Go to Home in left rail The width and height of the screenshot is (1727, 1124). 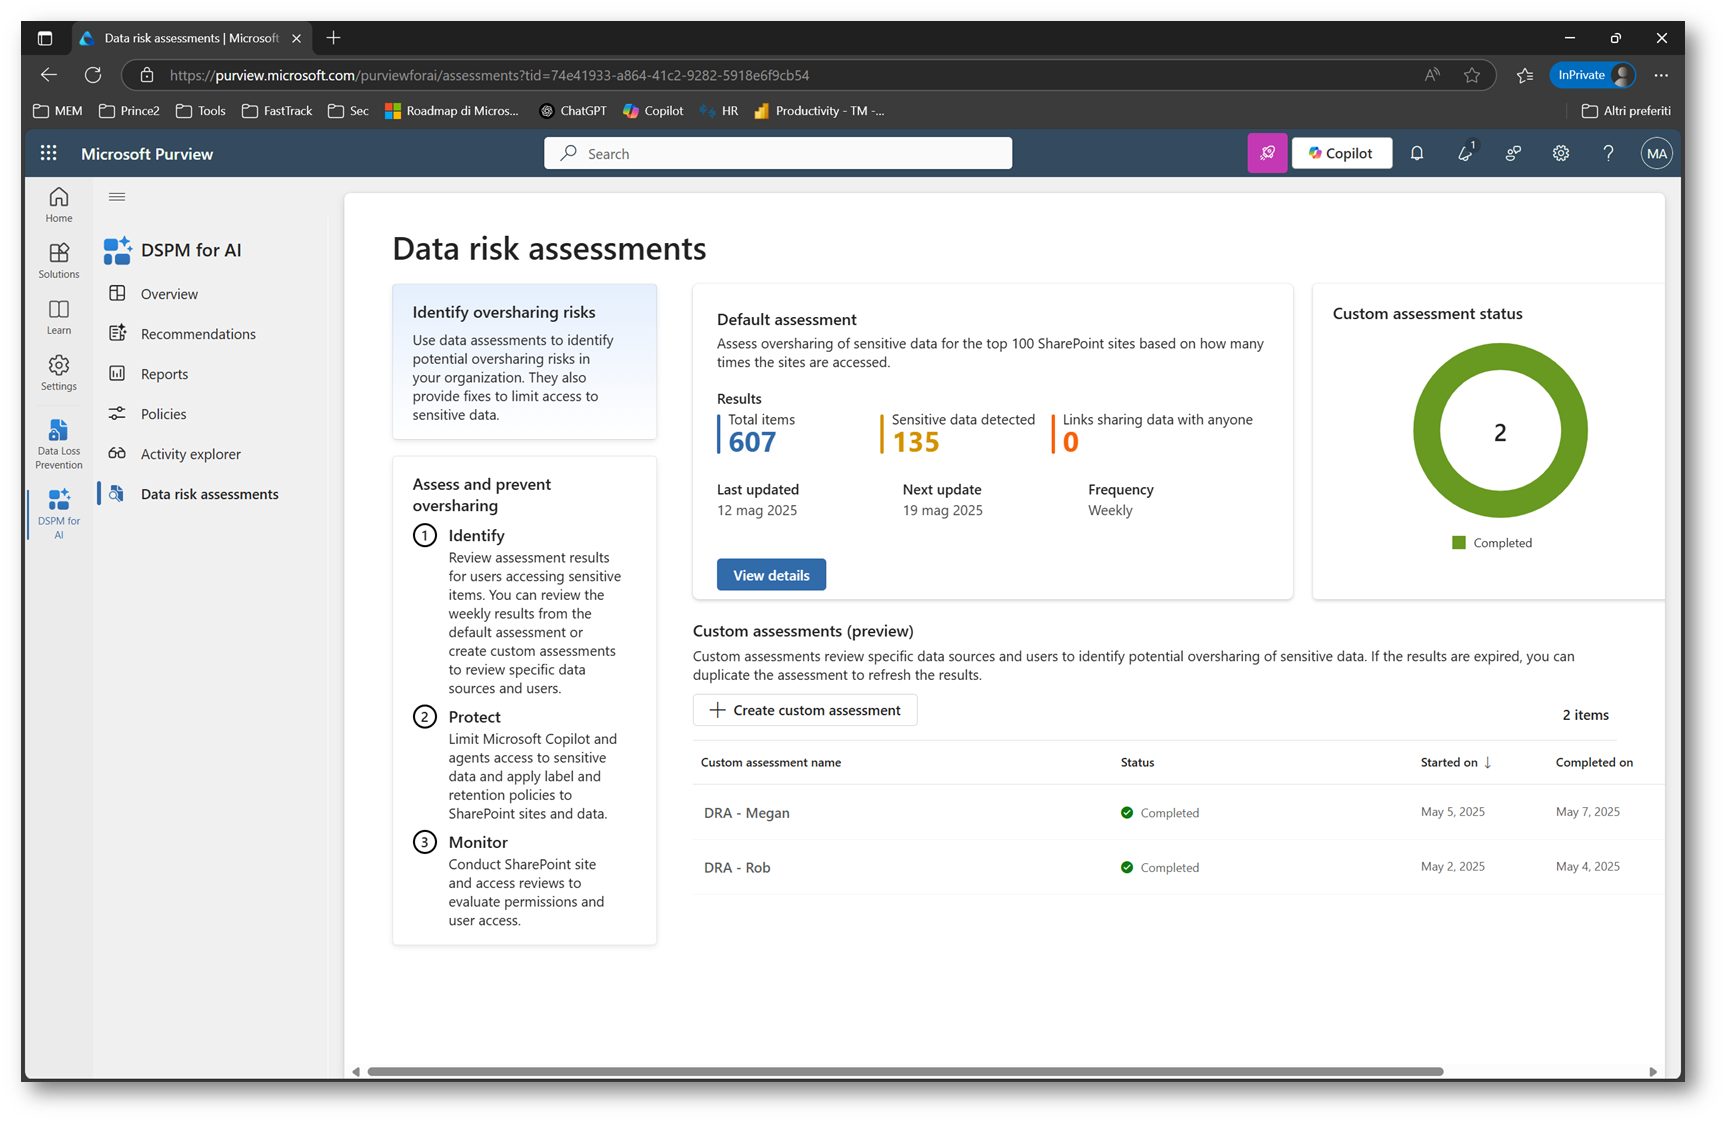(59, 204)
